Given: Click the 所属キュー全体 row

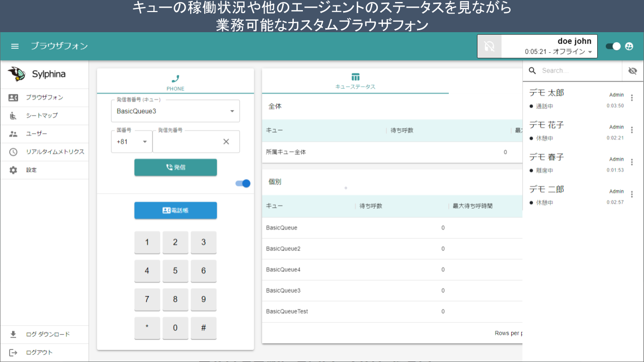Looking at the screenshot, I should (x=392, y=152).
